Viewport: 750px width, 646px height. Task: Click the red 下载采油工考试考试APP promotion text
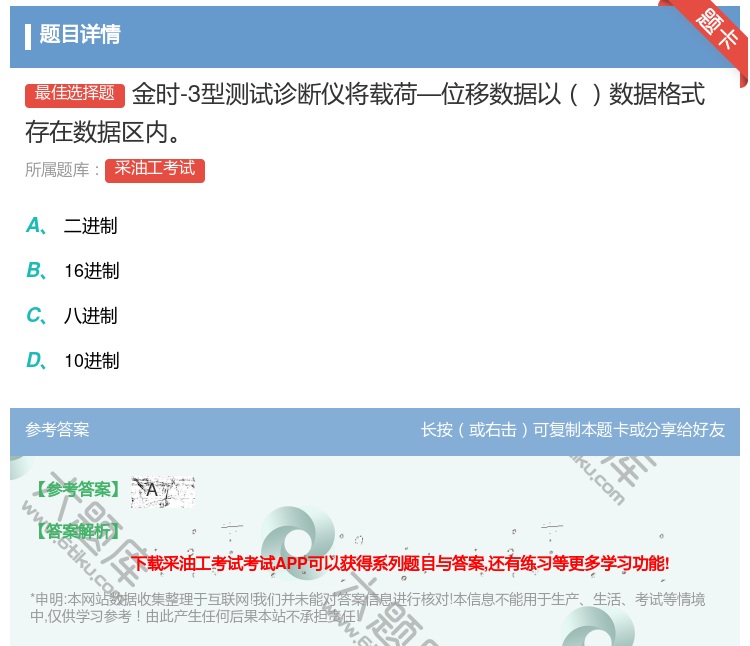(x=400, y=563)
